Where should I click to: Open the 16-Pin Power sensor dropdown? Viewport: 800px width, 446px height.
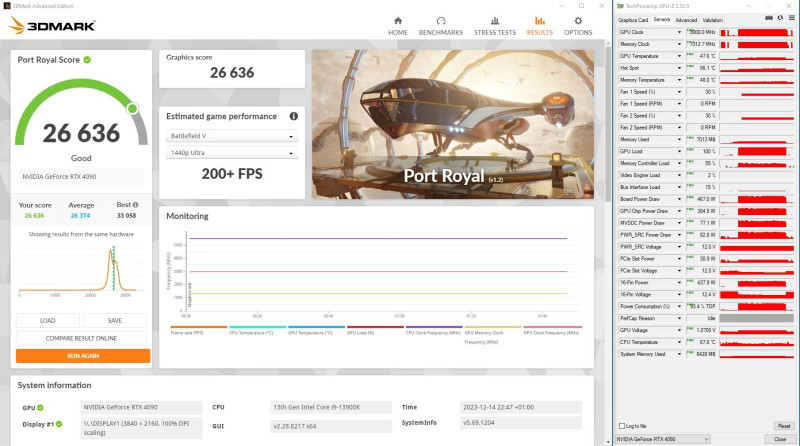click(x=679, y=283)
